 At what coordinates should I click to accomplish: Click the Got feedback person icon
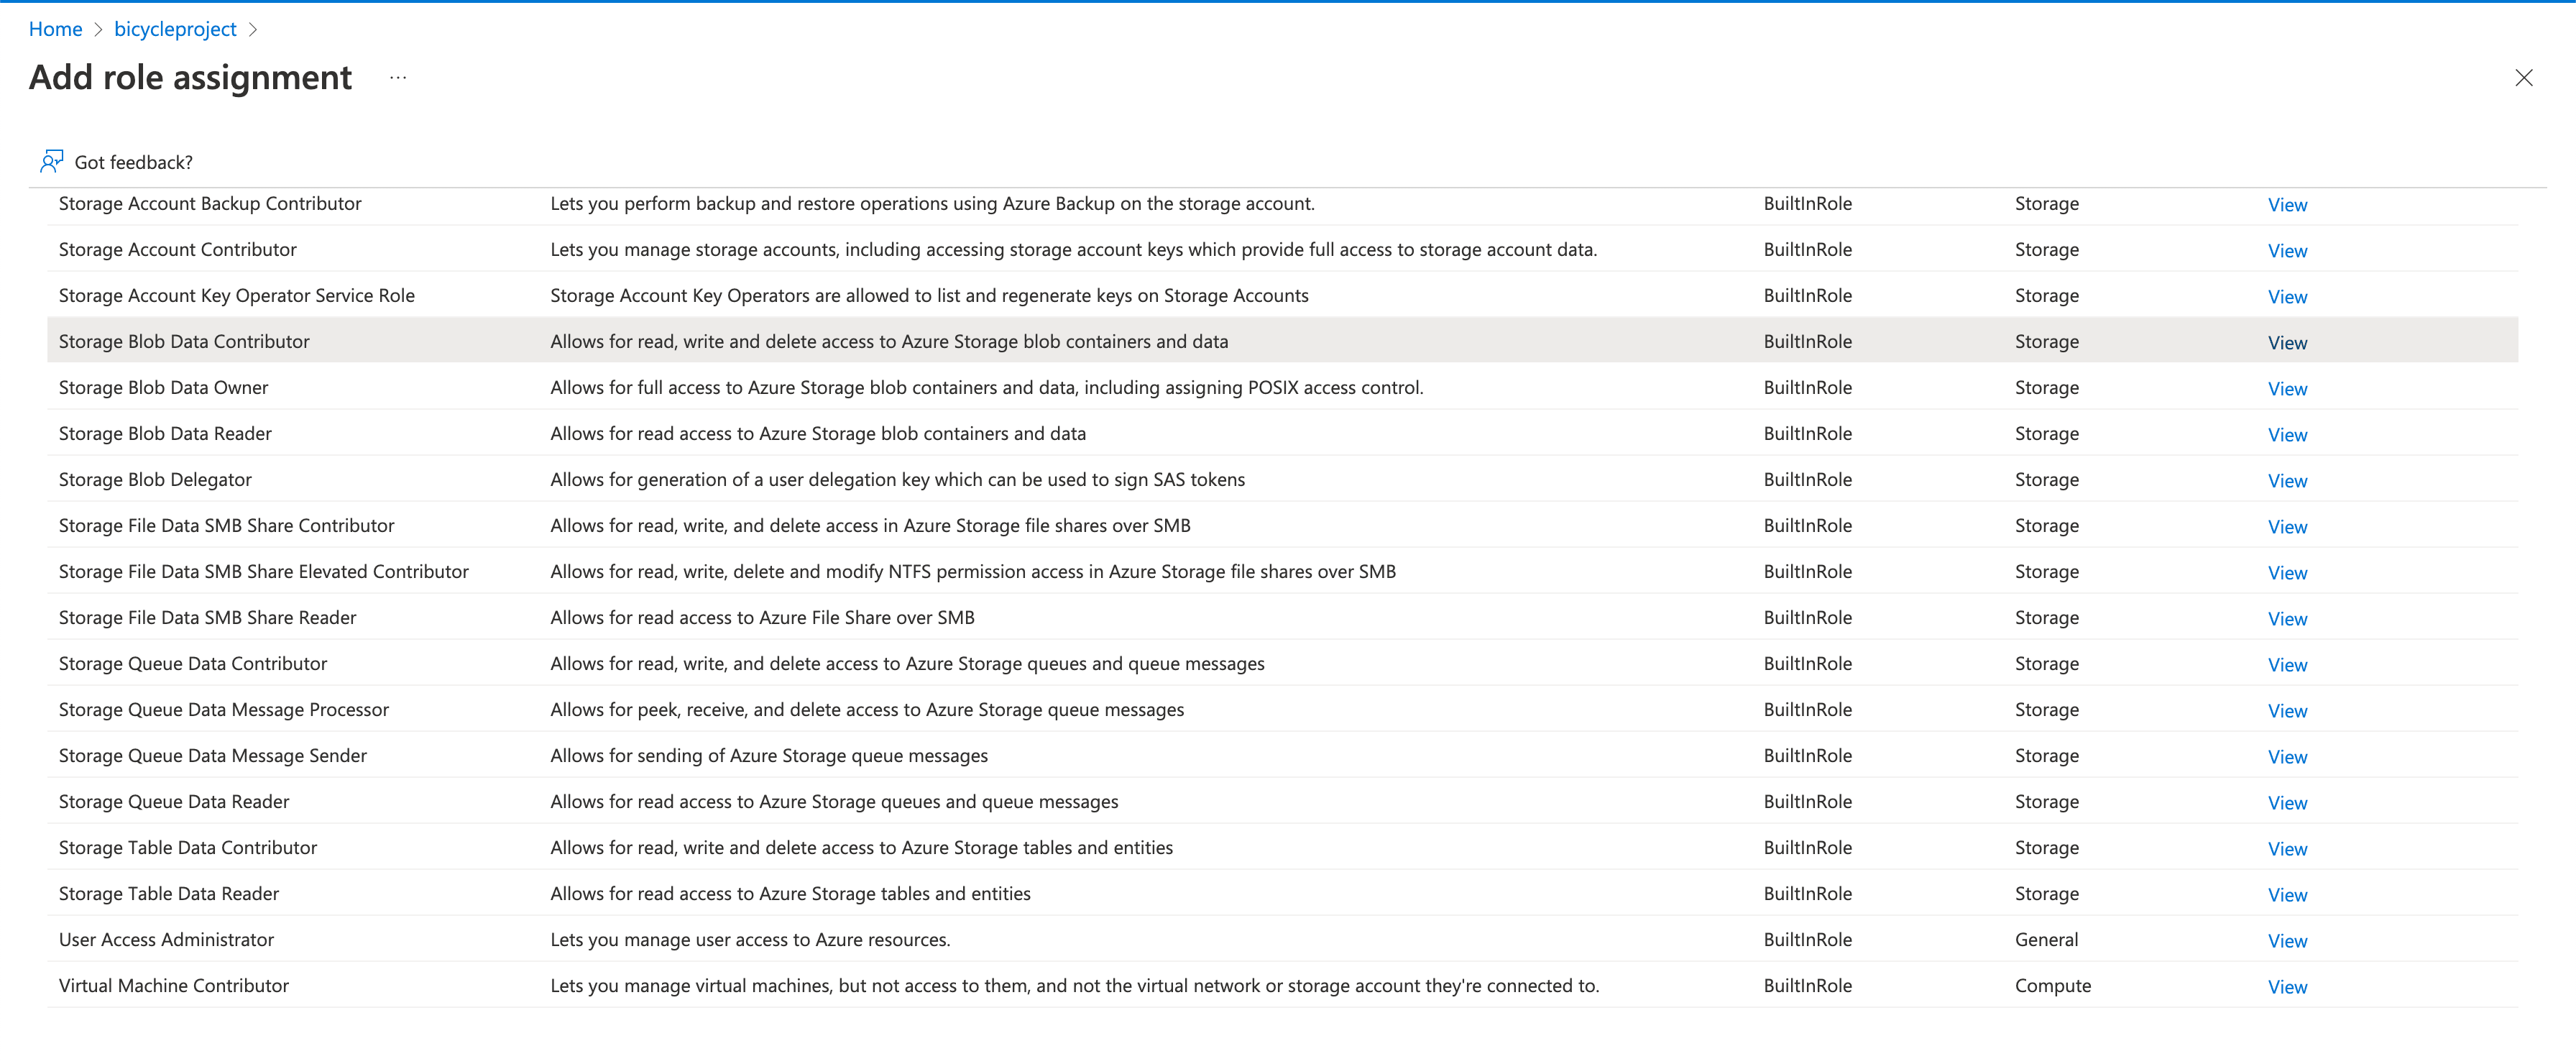point(51,161)
